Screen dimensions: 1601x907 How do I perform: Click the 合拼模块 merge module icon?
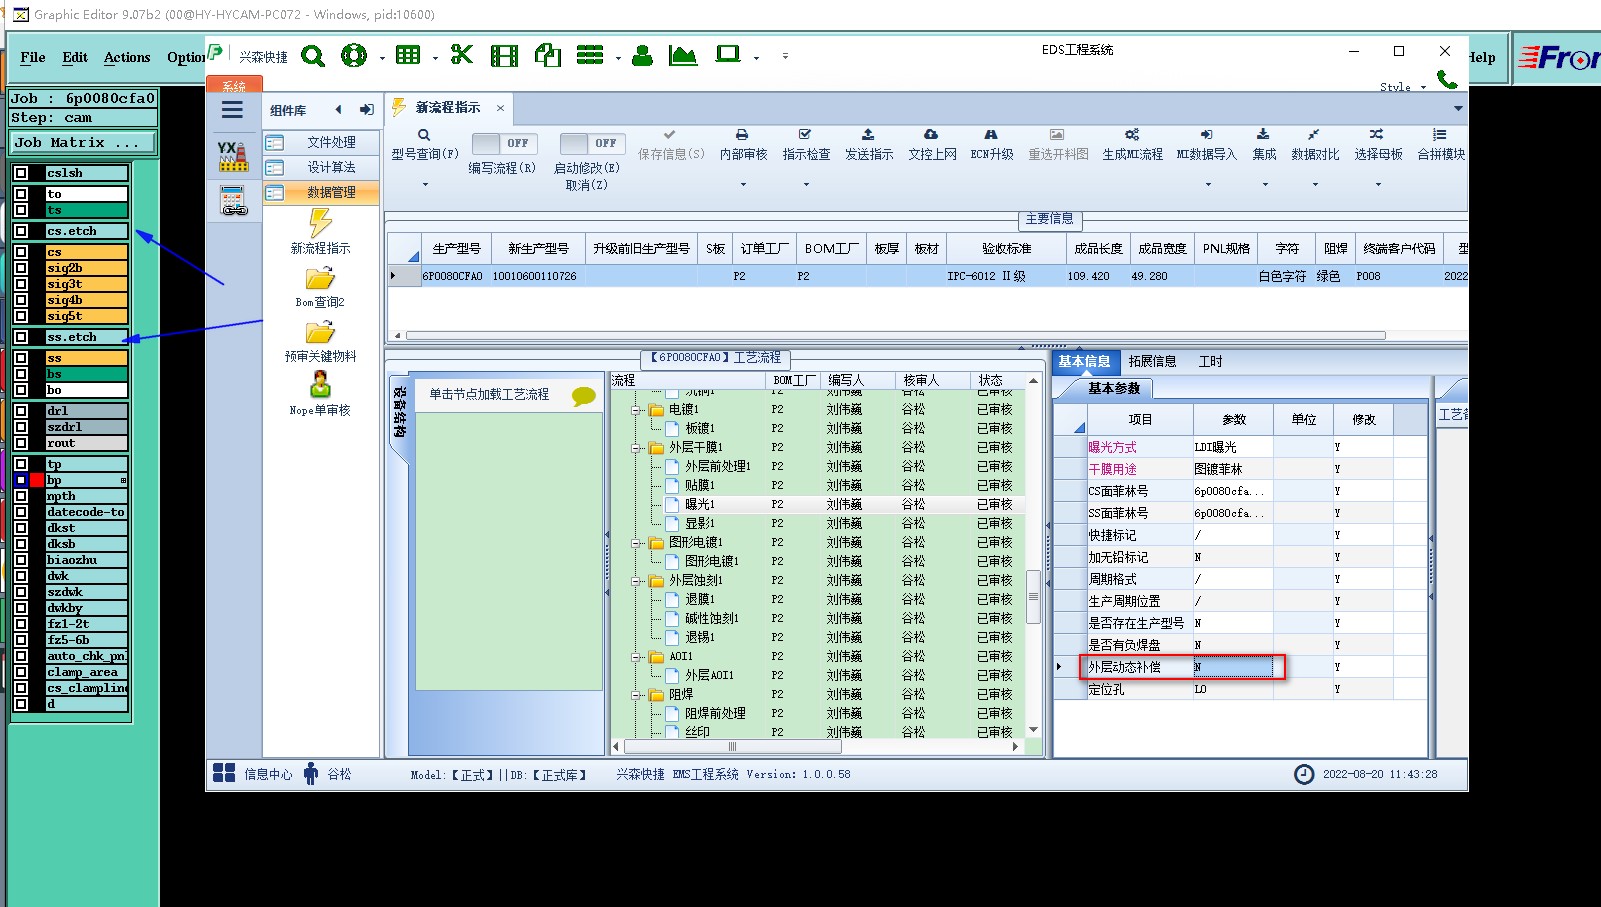click(1440, 145)
